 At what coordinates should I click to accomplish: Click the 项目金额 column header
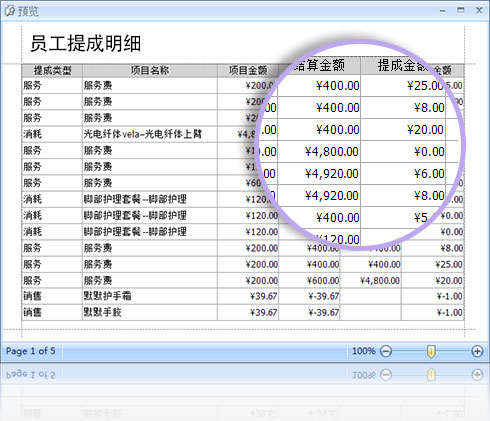click(x=248, y=71)
